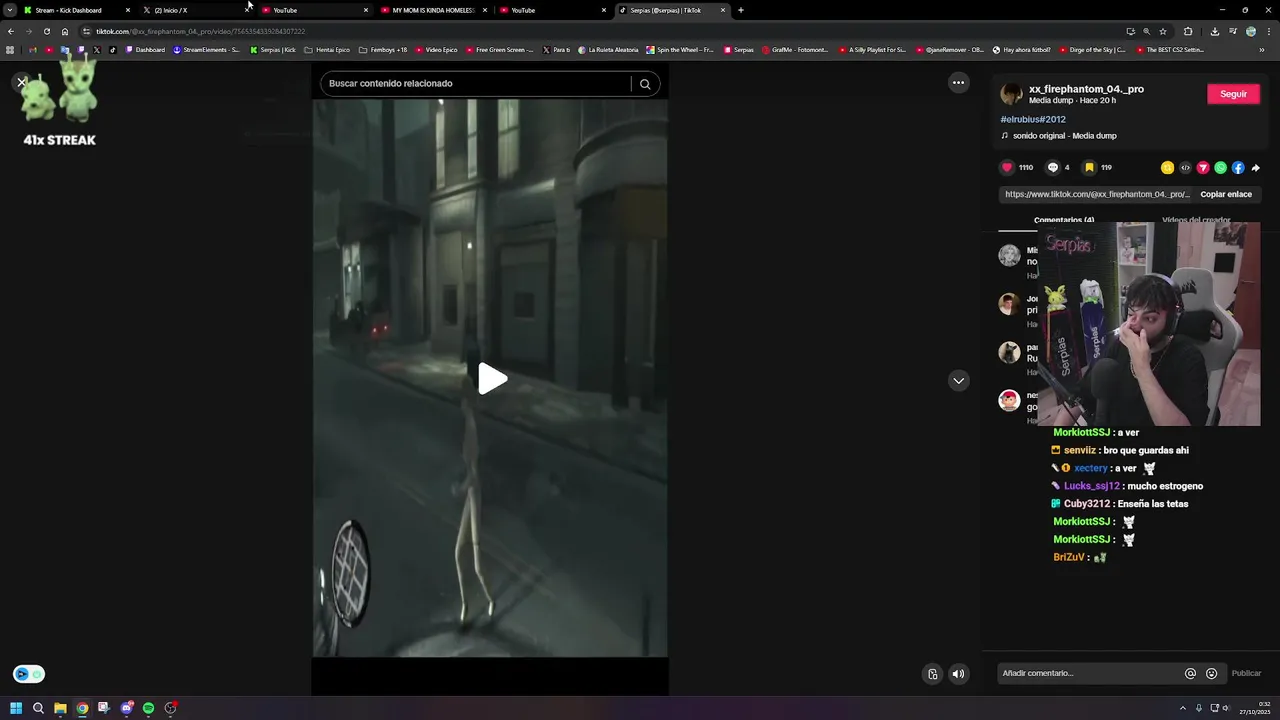1280x720 pixels.
Task: Play the paused TikTok video
Action: (491, 379)
